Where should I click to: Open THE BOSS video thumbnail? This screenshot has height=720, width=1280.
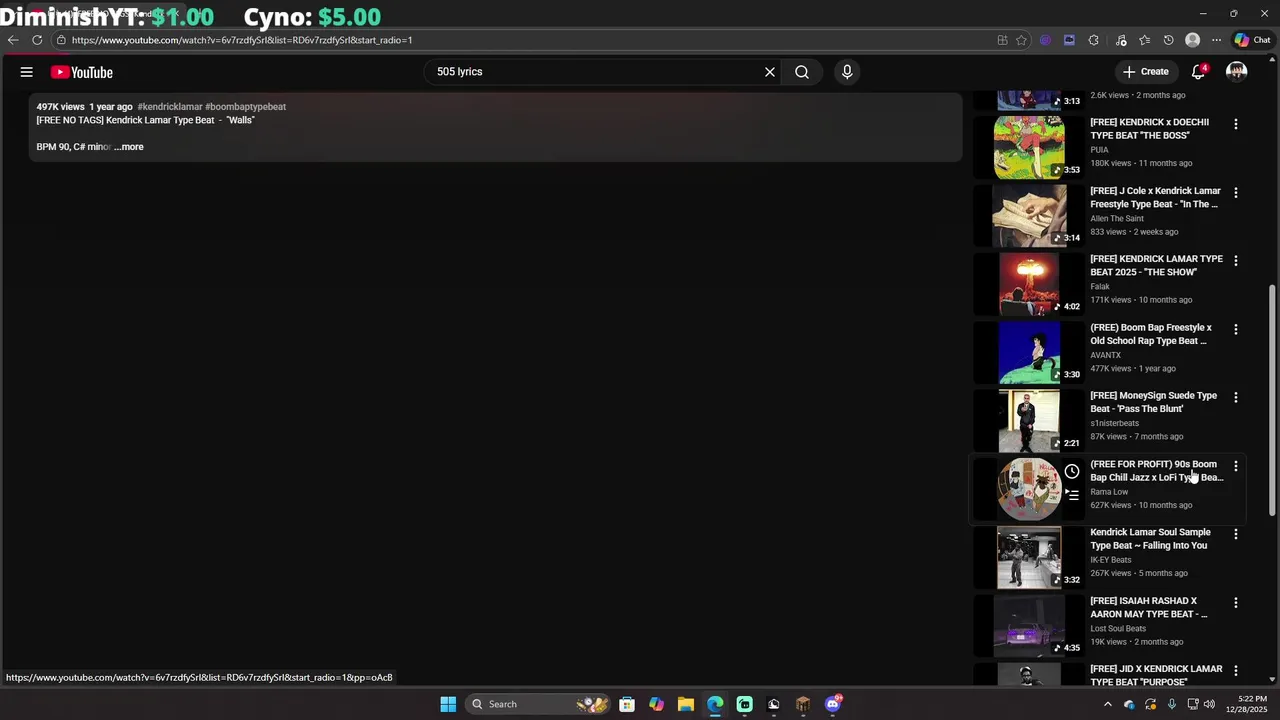[1029, 147]
